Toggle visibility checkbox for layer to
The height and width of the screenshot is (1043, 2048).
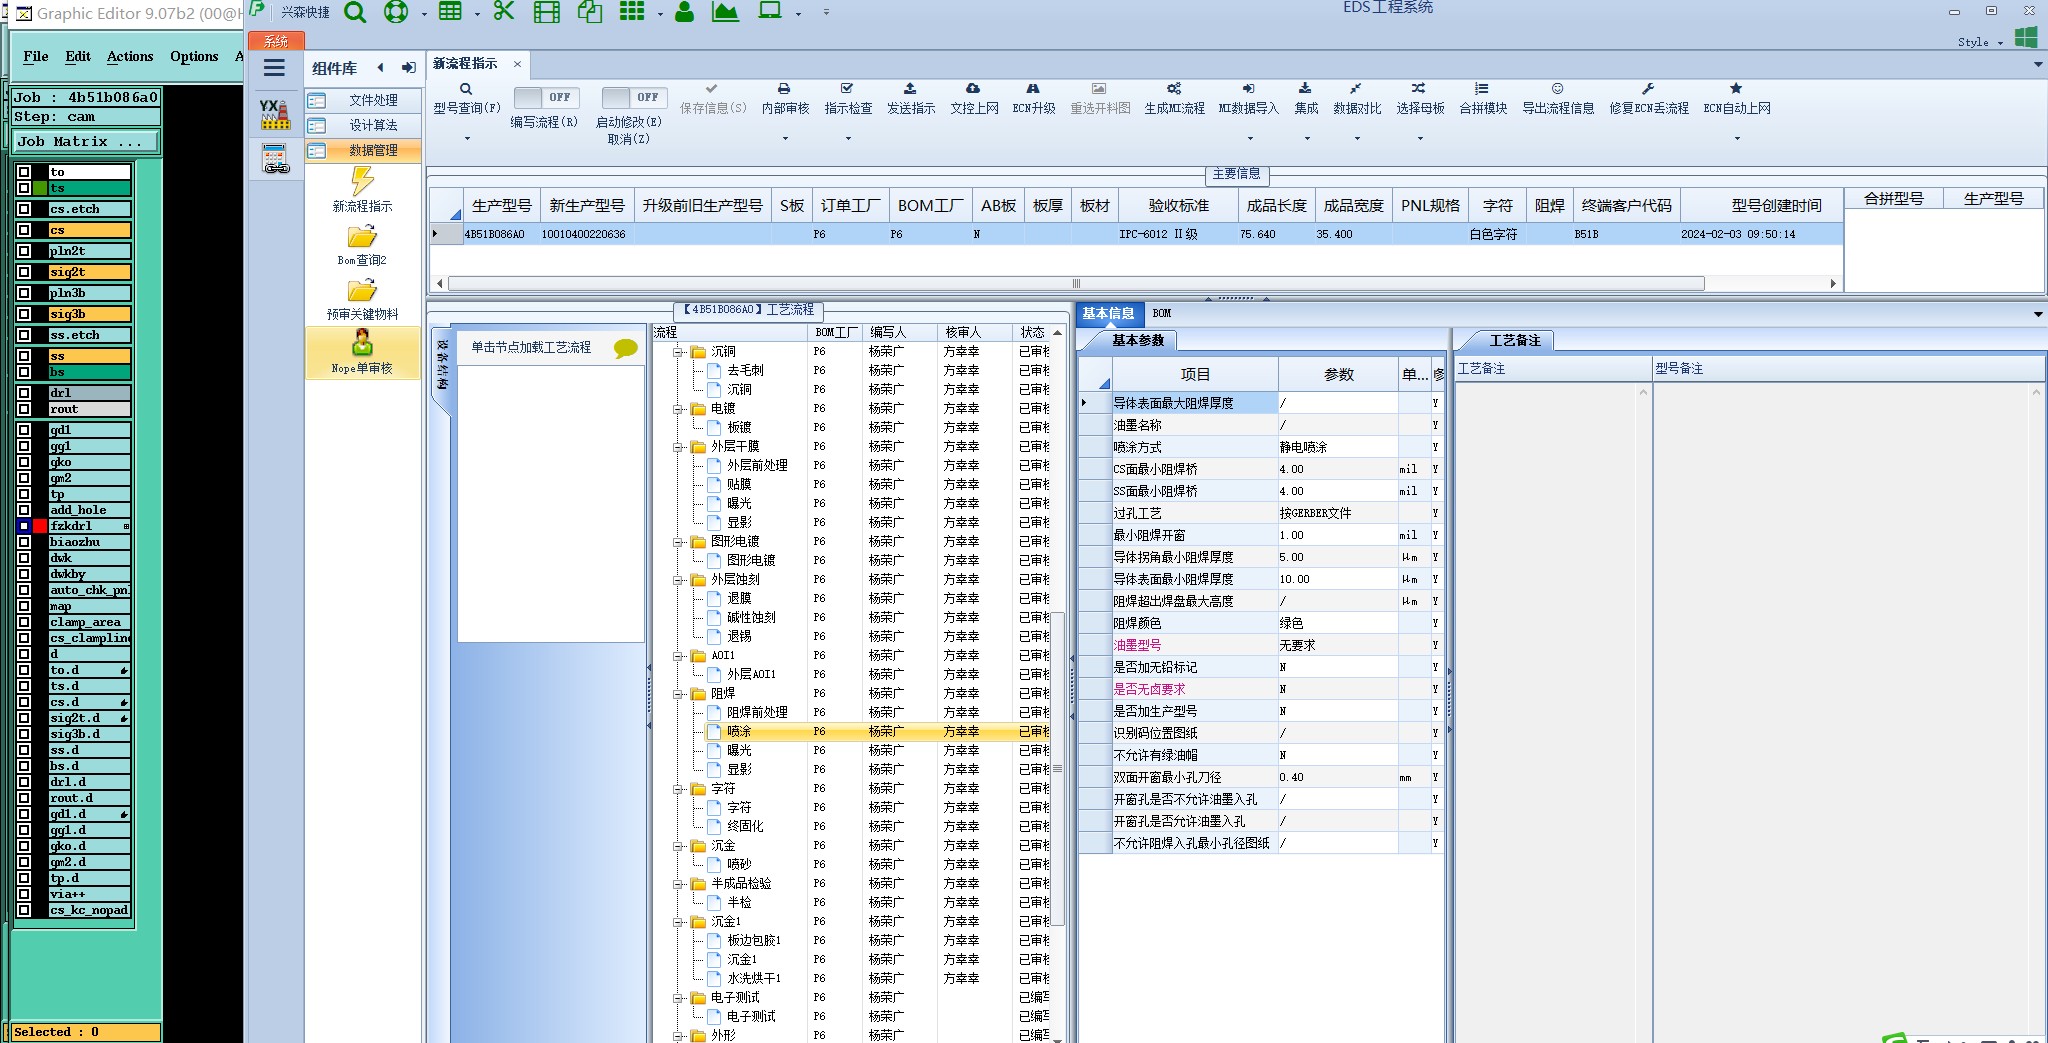point(24,172)
